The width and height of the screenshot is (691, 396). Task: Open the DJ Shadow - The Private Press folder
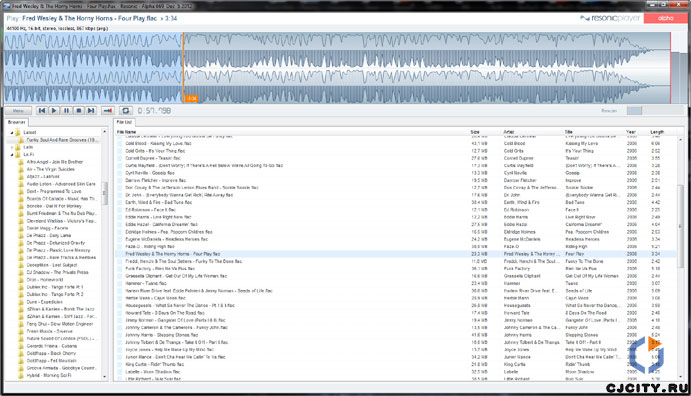coord(57,272)
